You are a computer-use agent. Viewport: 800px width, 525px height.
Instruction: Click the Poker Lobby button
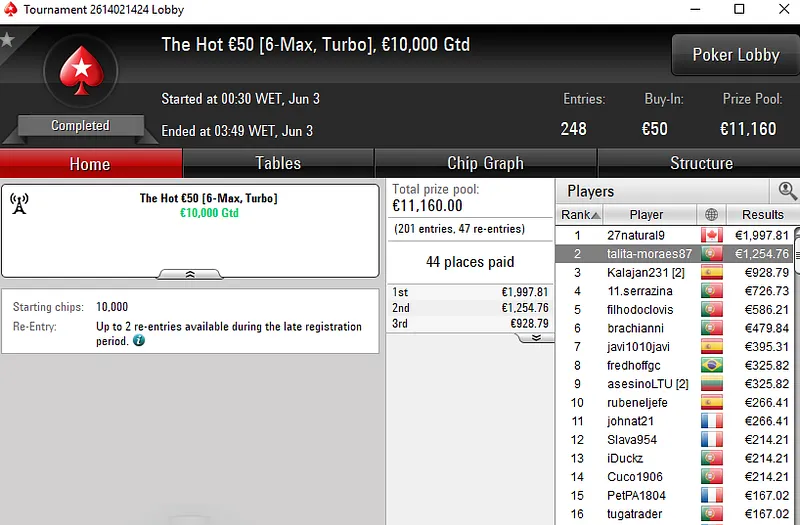[x=735, y=55]
